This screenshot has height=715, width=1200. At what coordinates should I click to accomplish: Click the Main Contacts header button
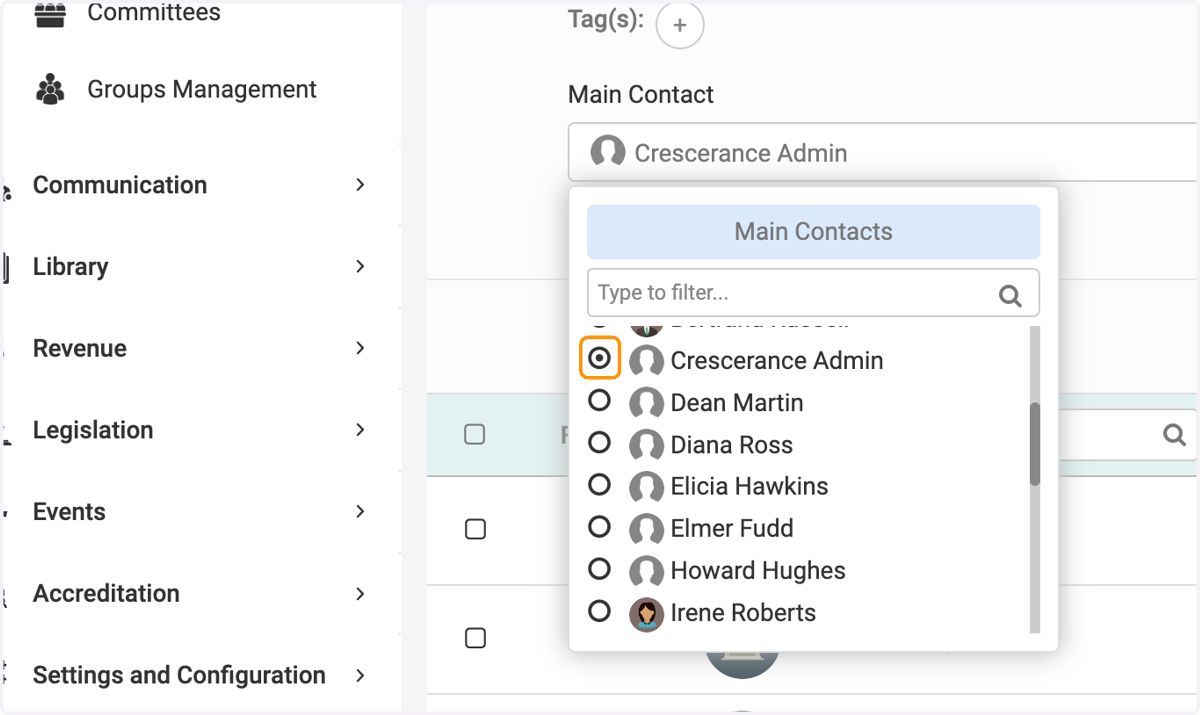(813, 232)
